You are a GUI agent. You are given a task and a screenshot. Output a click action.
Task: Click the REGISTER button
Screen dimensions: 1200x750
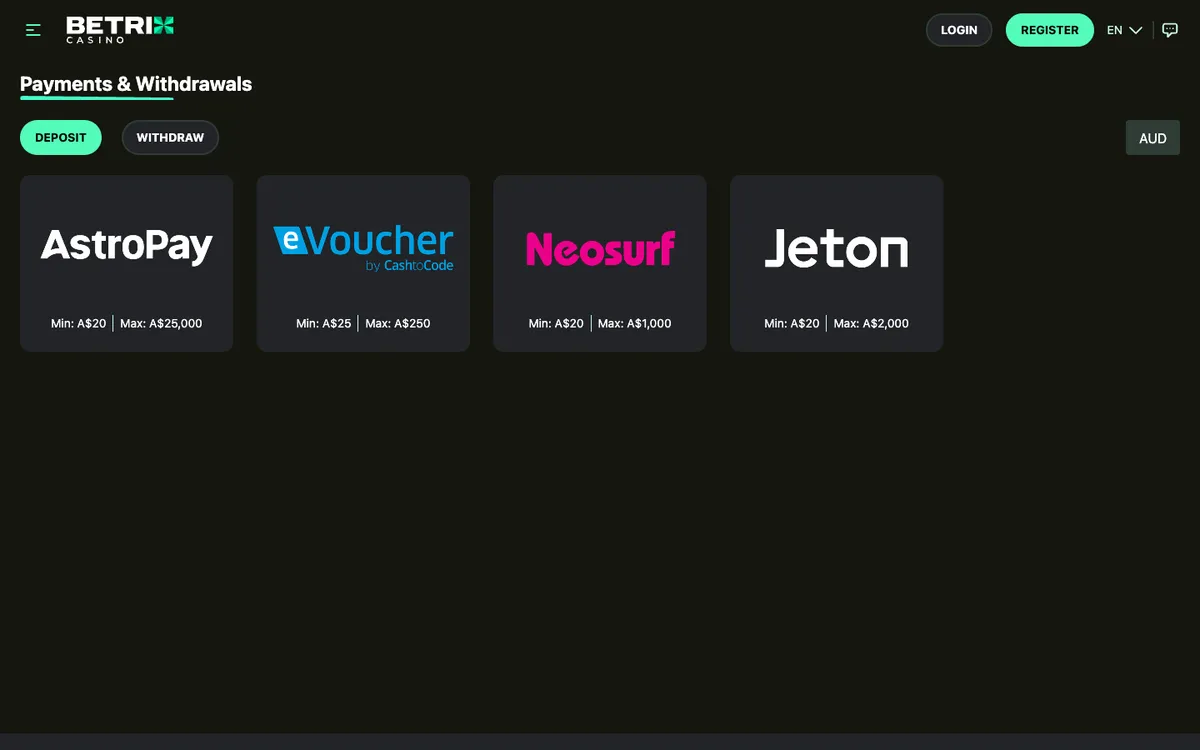[x=1050, y=30]
